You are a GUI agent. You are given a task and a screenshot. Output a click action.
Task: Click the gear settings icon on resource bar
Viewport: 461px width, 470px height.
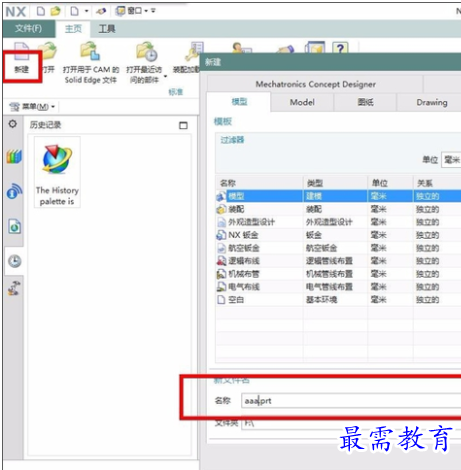pos(13,124)
